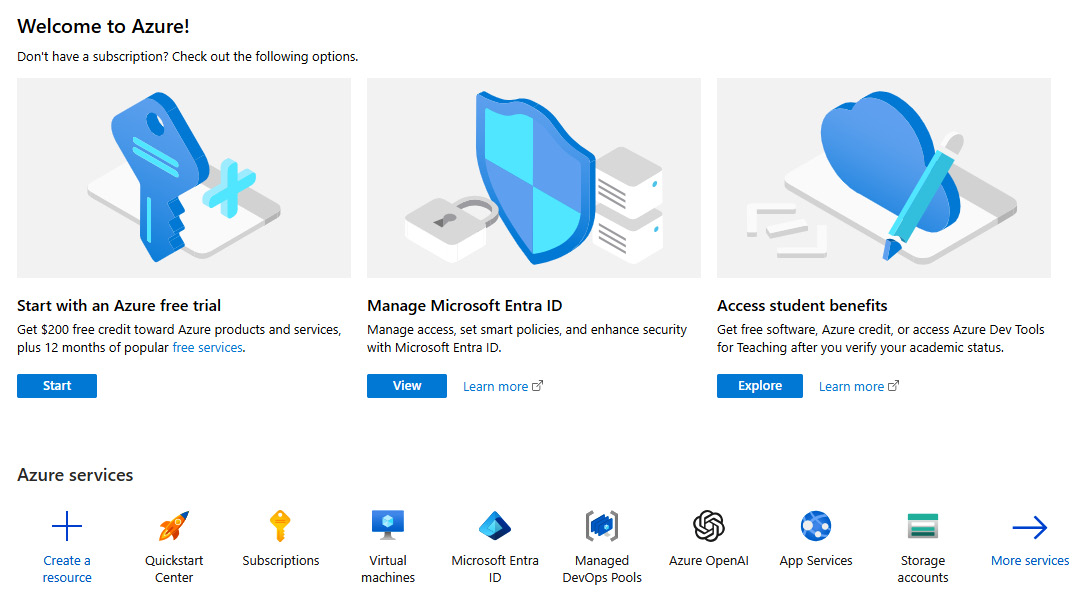Open the Quickstart Center
Screen dimensions: 1081x592
173,525
